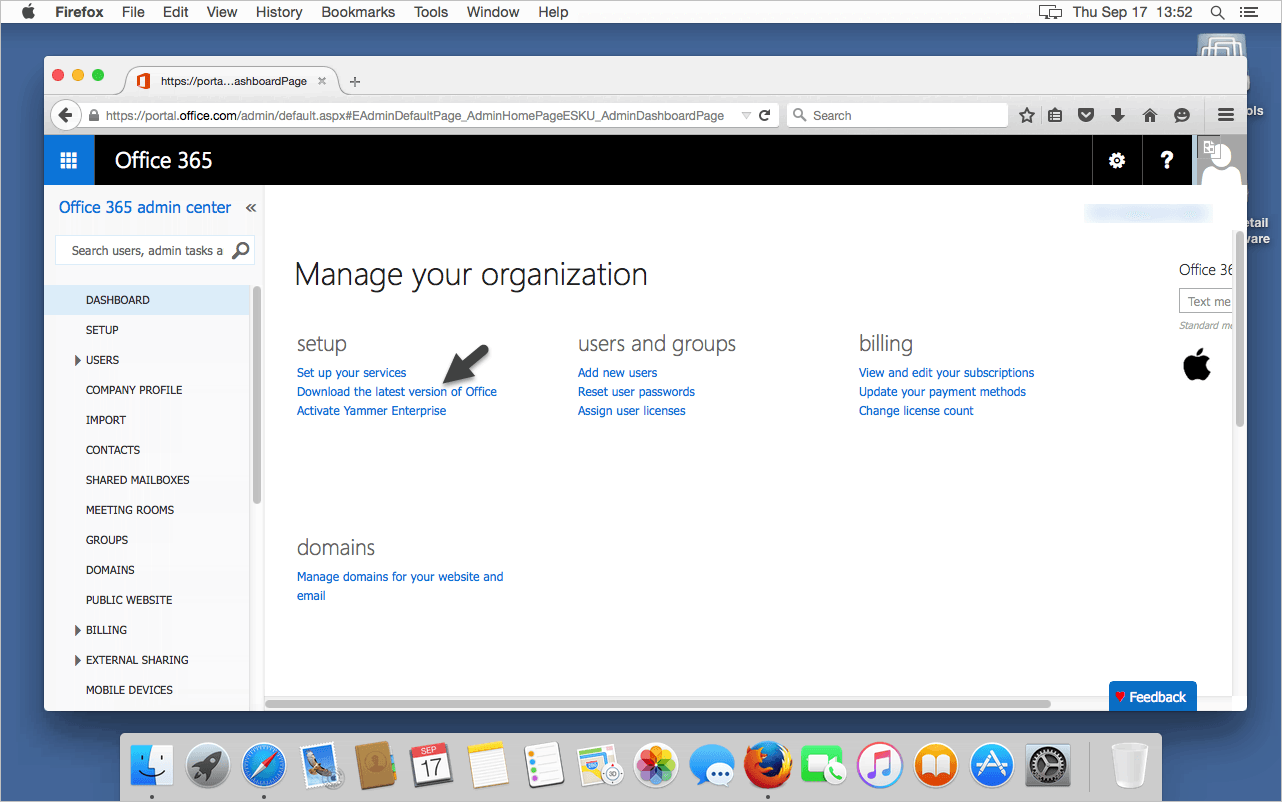Open MEETING ROOMS in the navigation
The image size is (1282, 802).
tap(130, 510)
